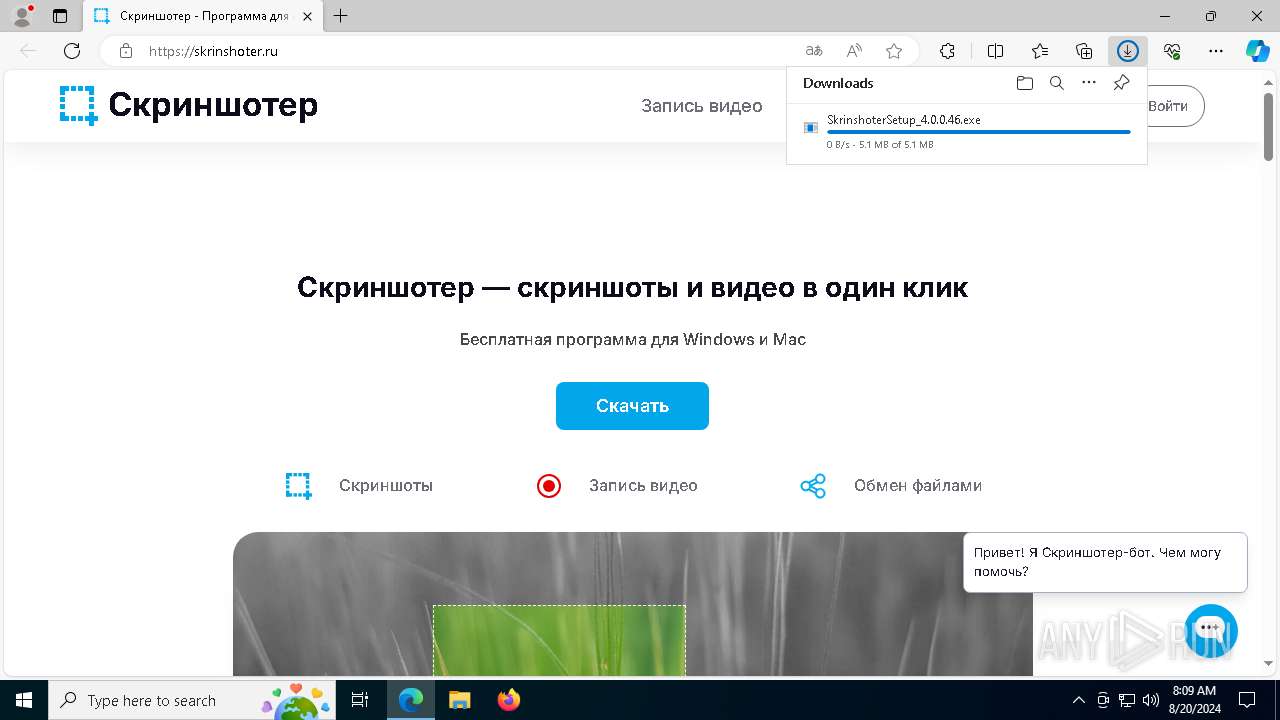Click the Запись видео feature label
The width and height of the screenshot is (1280, 720).
coord(643,486)
